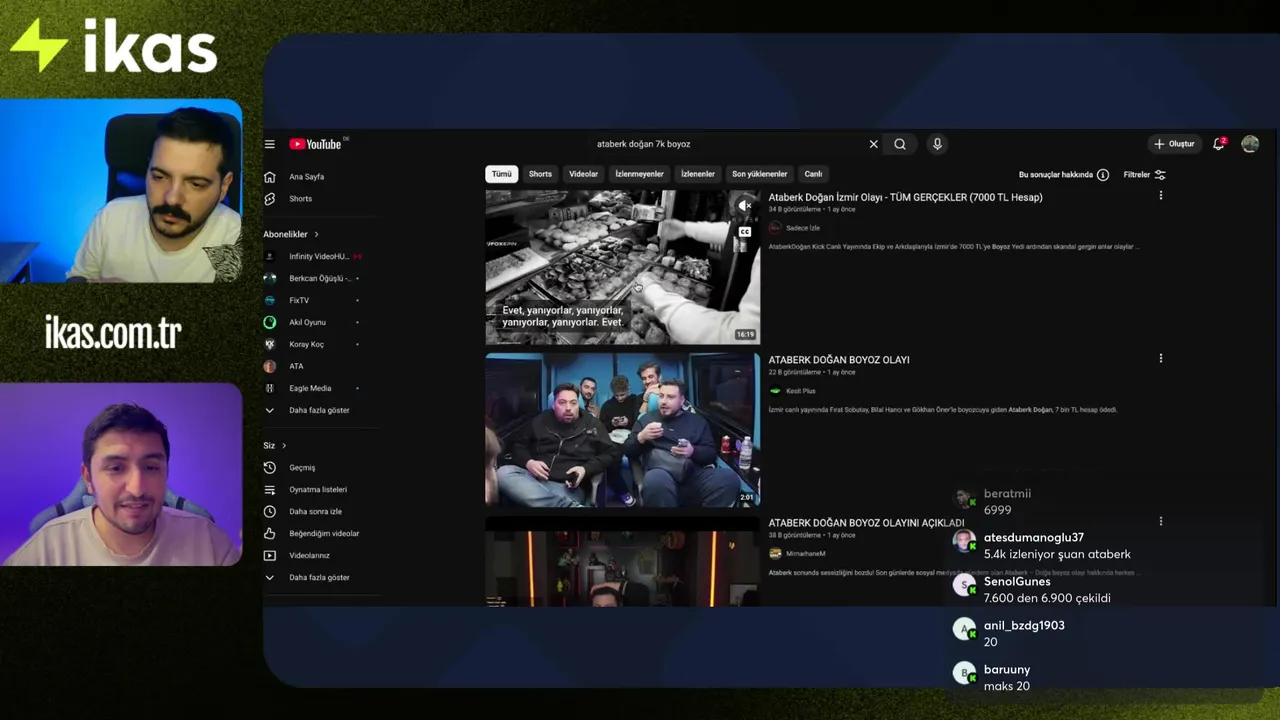Open the account avatar menu
This screenshot has width=1280, height=720.
[x=1250, y=144]
